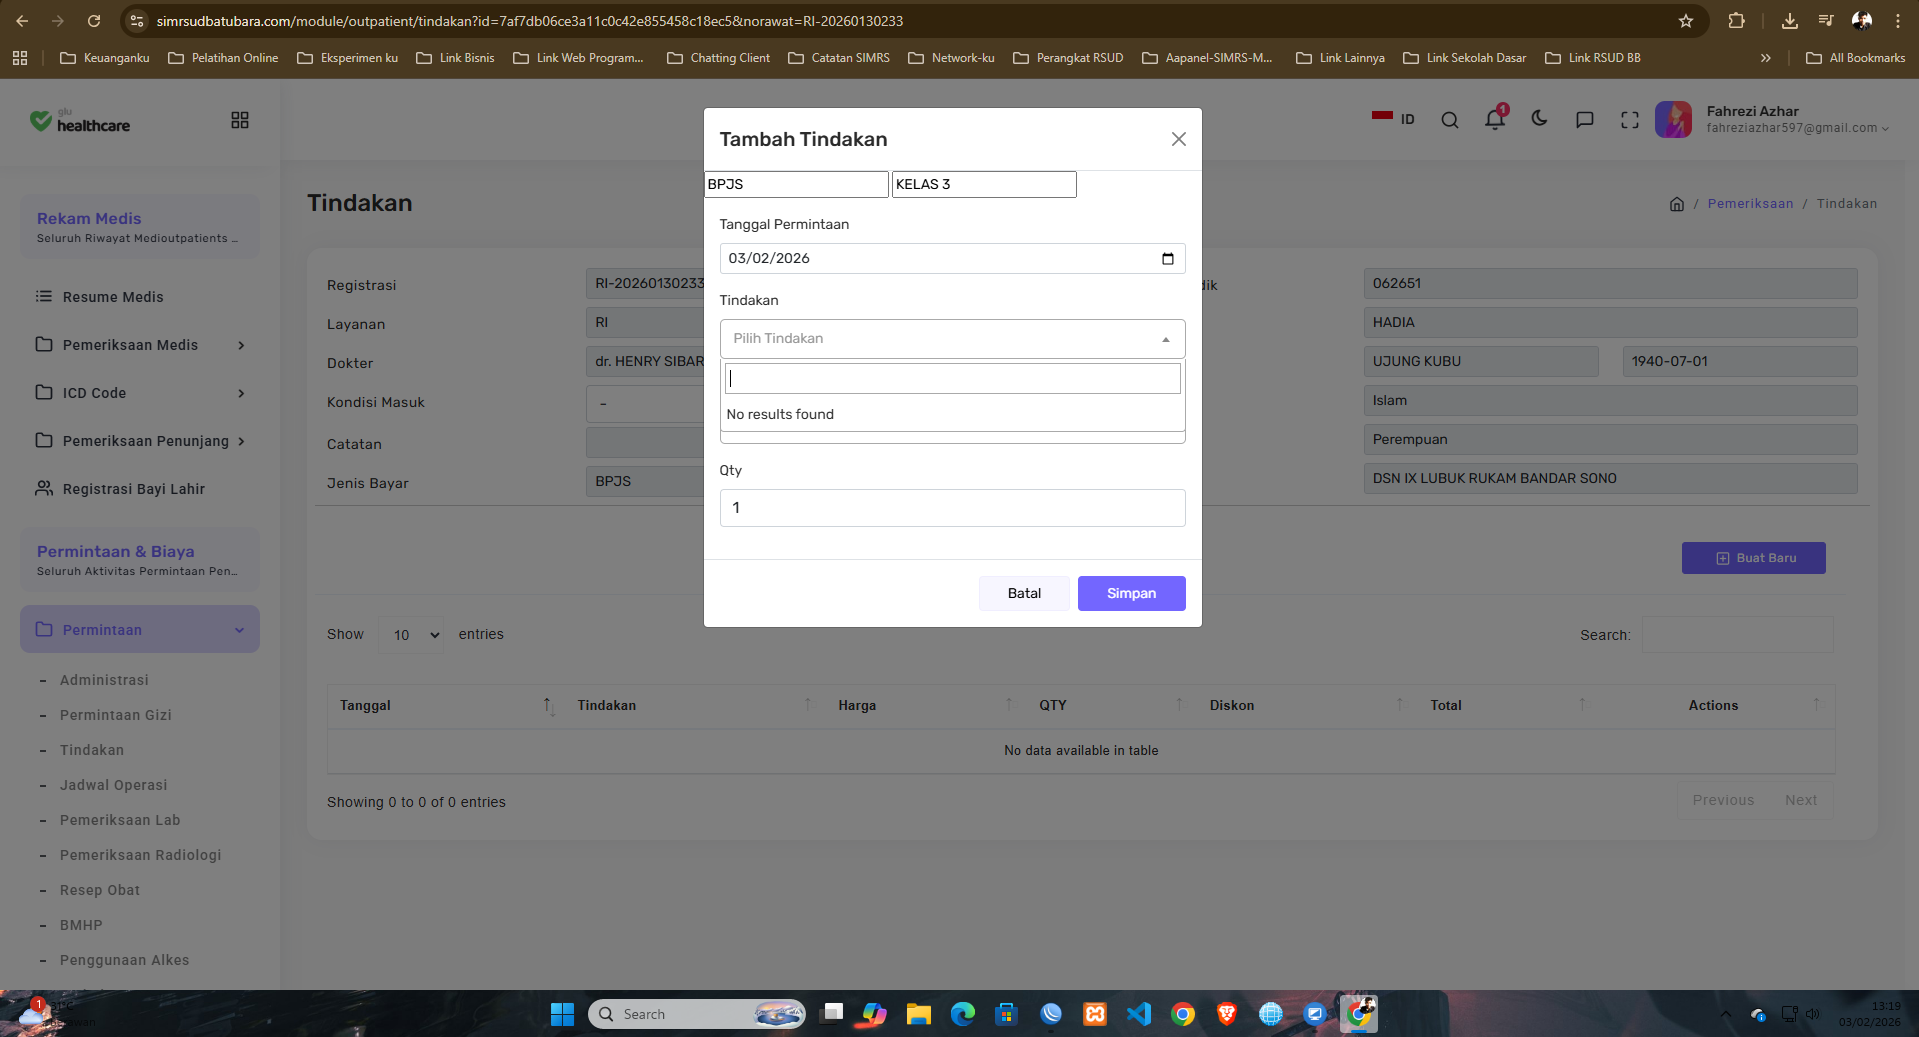The image size is (1919, 1037).
Task: Click the BPJS field in the dialog
Action: click(x=796, y=184)
